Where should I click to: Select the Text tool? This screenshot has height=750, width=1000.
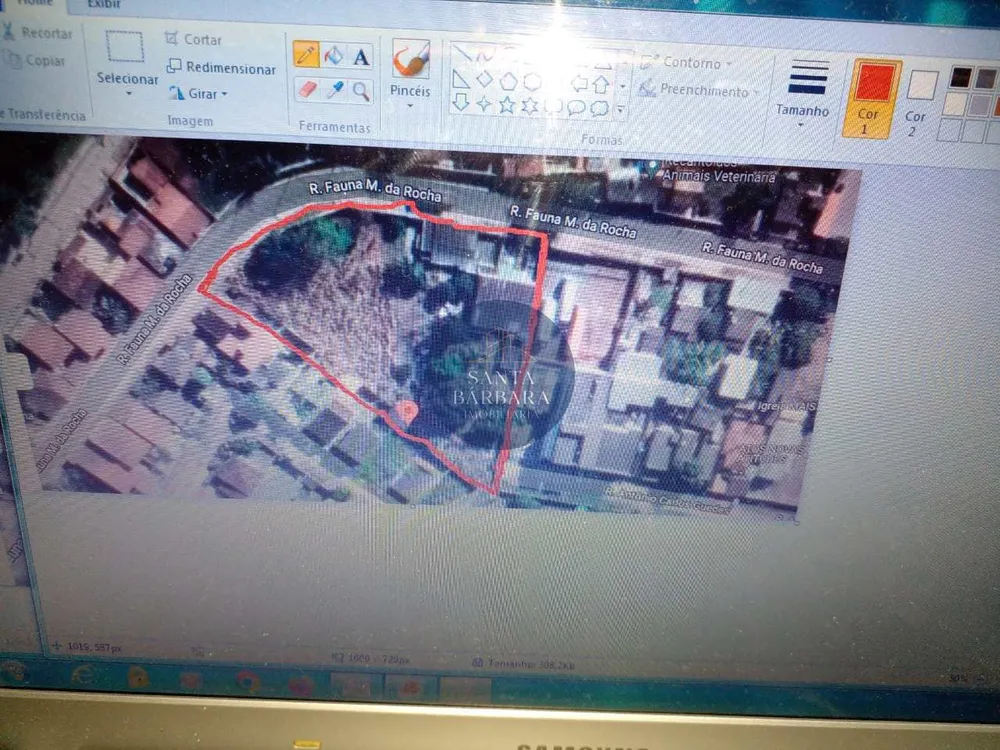click(x=361, y=57)
